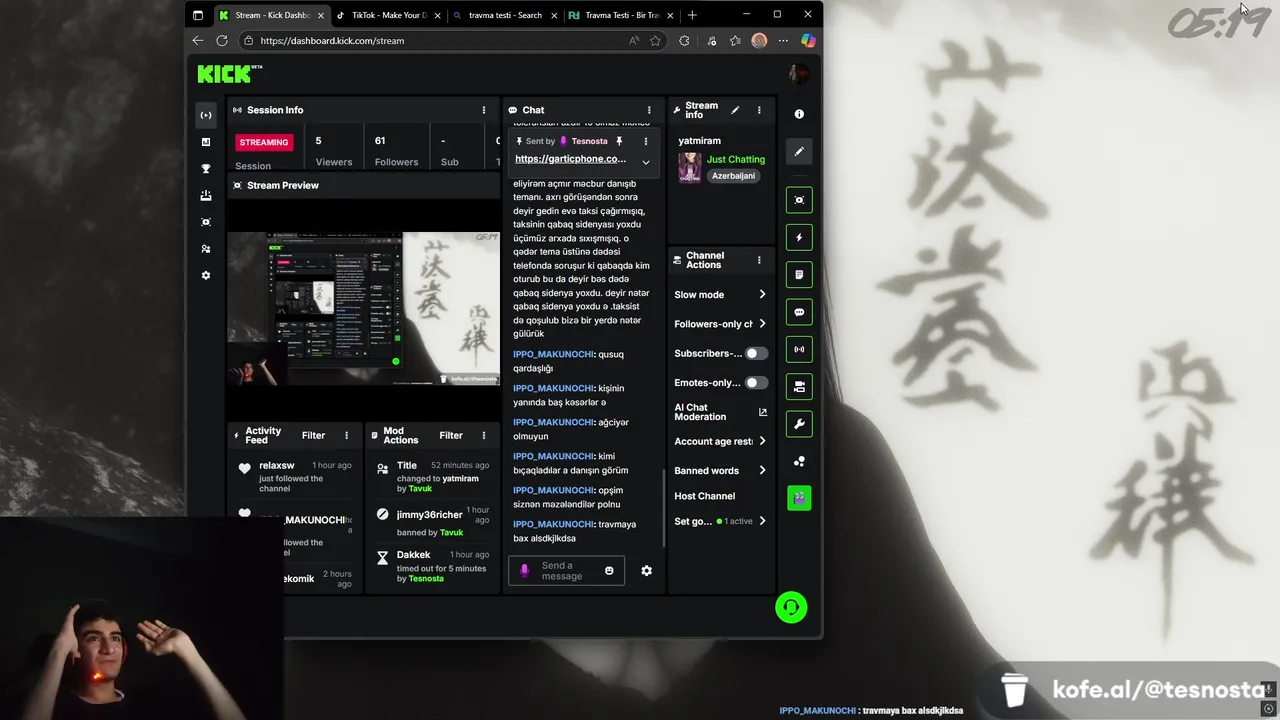Favorite this page with the star icon
The image size is (1280, 720).
(655, 41)
